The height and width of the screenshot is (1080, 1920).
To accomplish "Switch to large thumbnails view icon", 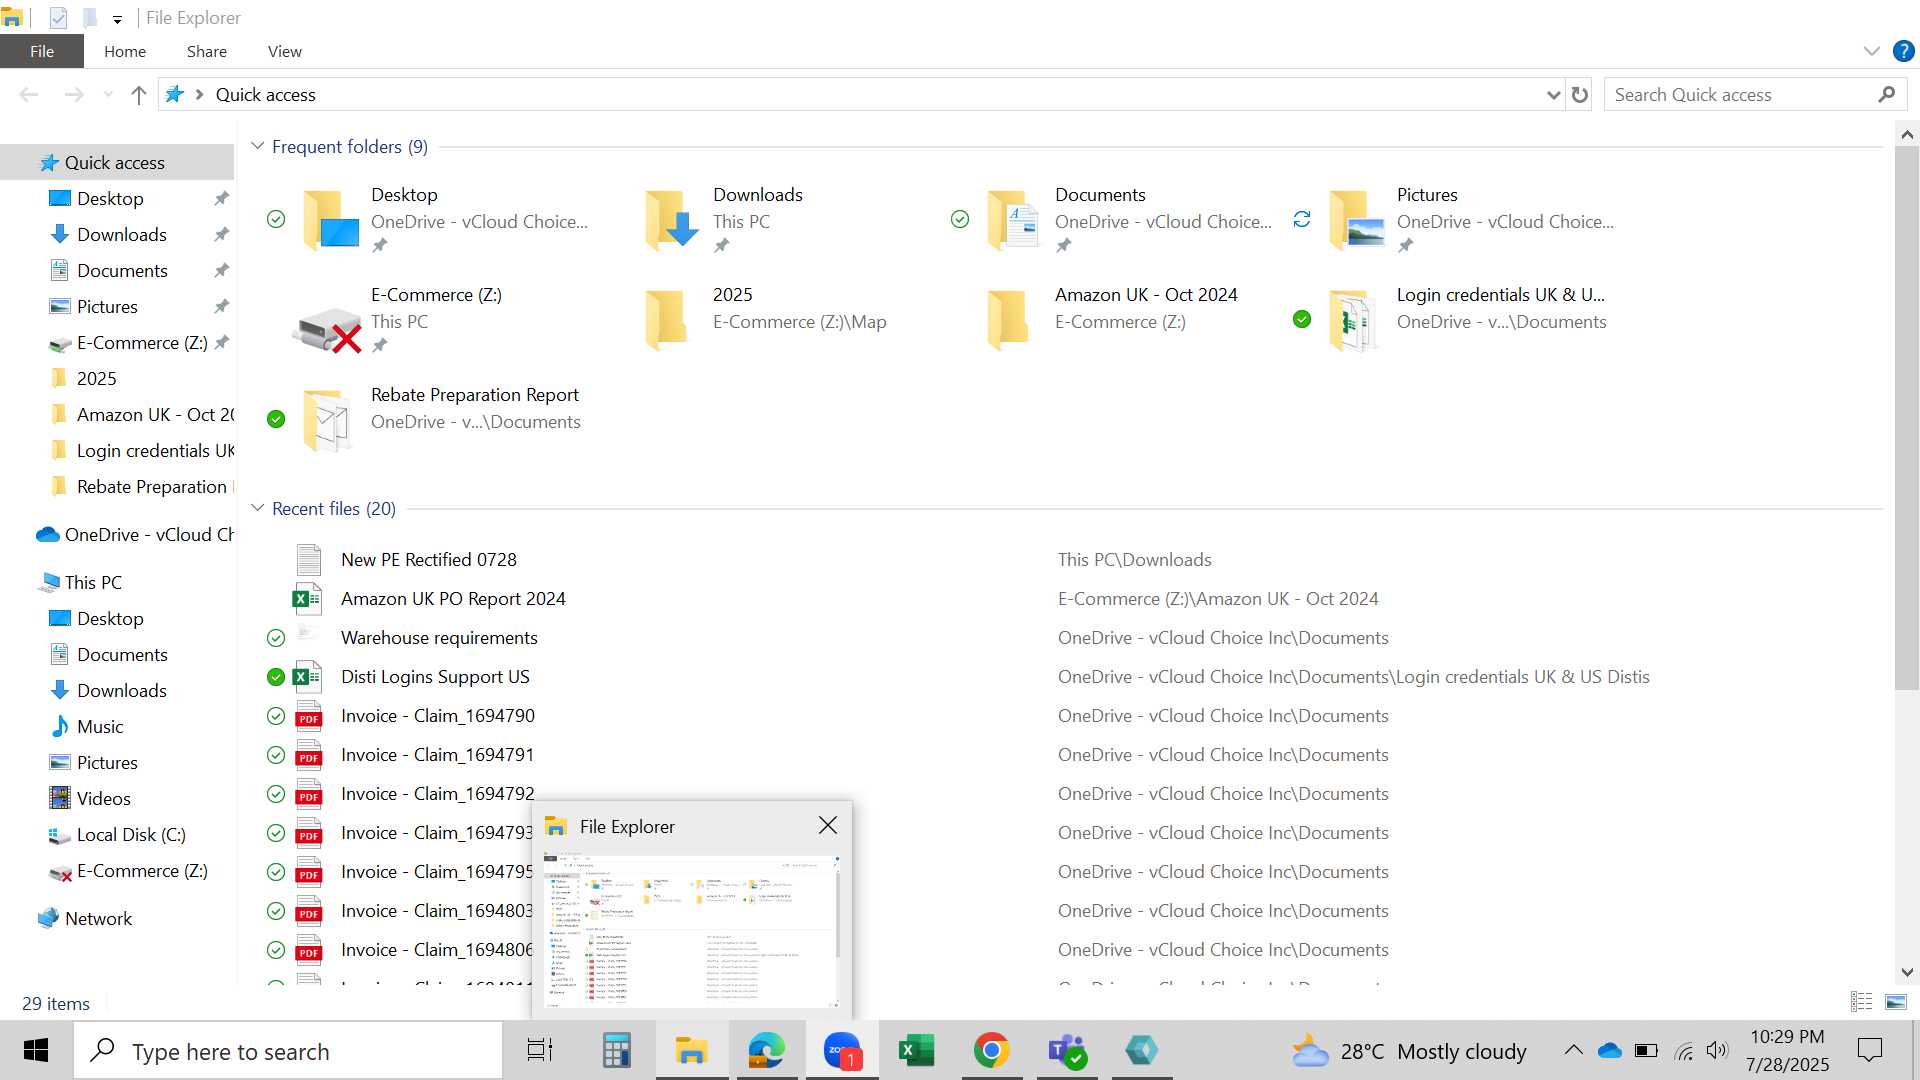I will [x=1895, y=1002].
